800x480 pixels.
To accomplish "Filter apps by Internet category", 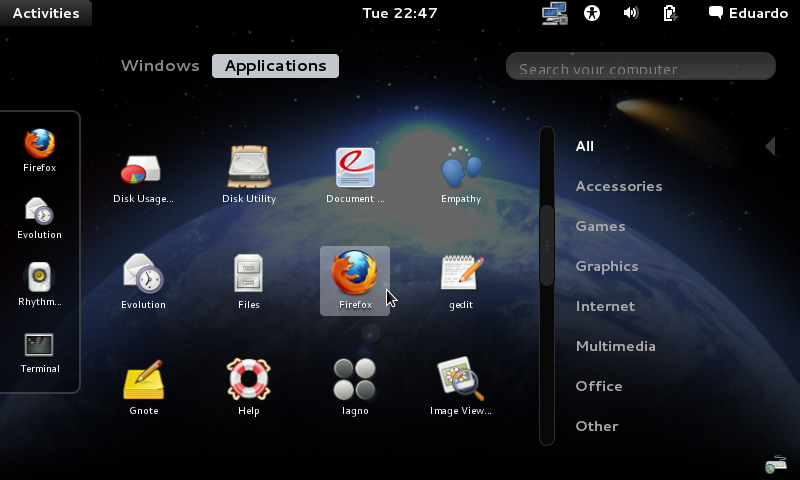I will [605, 306].
